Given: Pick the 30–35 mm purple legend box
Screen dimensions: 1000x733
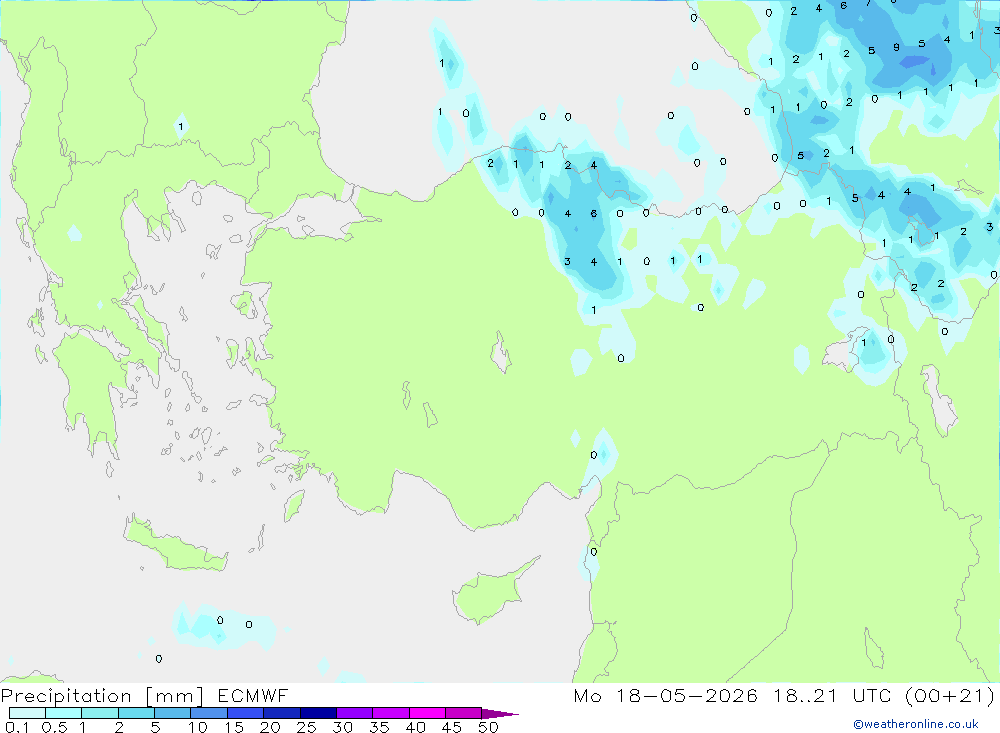Looking at the screenshot, I should 354,713.
